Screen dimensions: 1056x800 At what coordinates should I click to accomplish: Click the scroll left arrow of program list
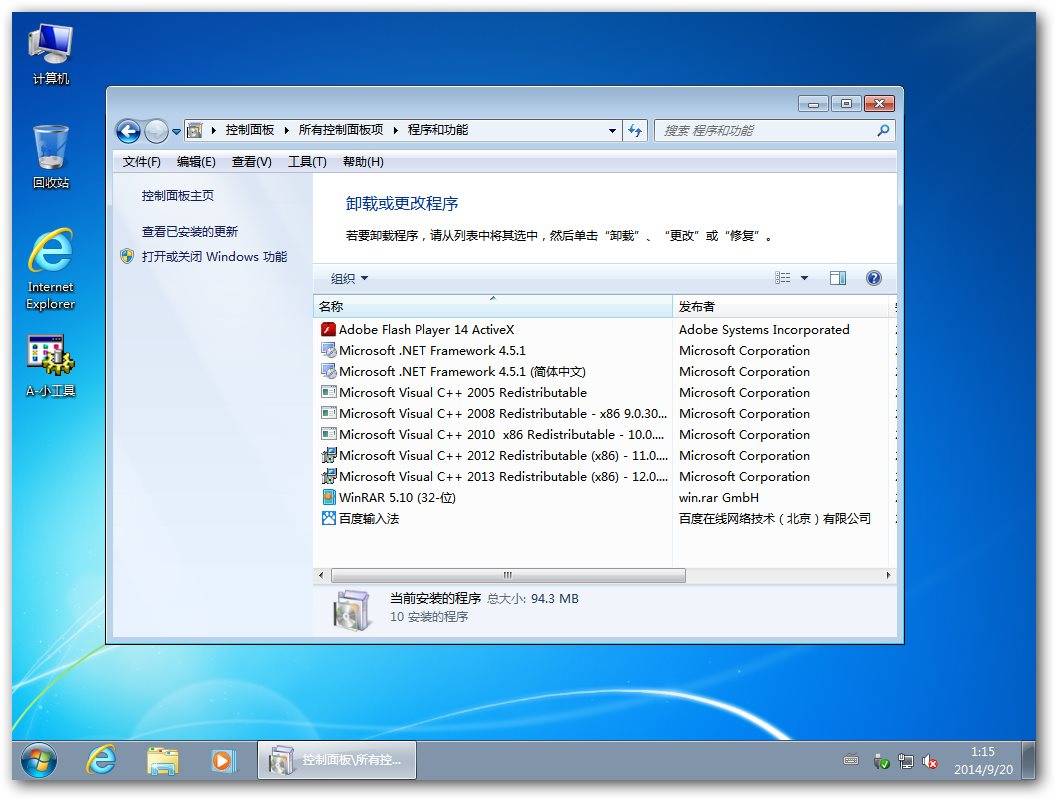(321, 575)
